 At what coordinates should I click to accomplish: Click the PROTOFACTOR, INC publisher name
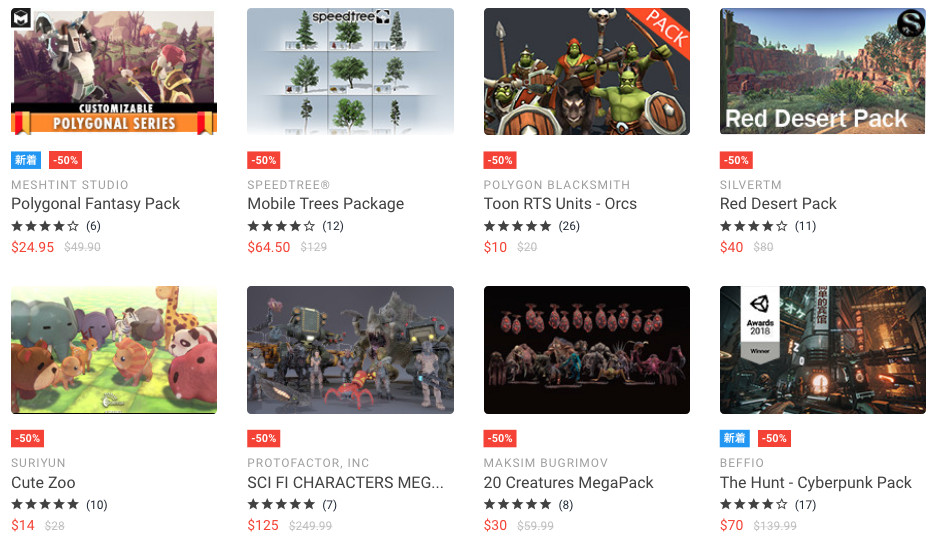[x=308, y=463]
